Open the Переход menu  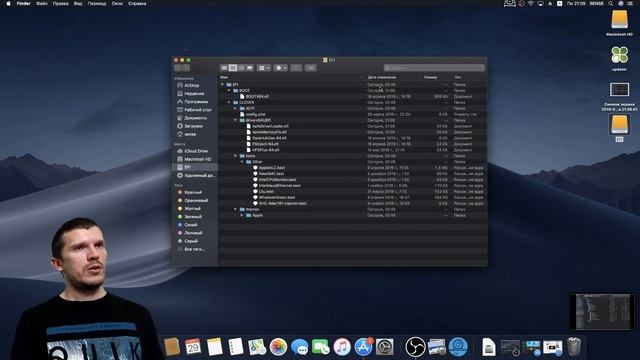tap(97, 3)
